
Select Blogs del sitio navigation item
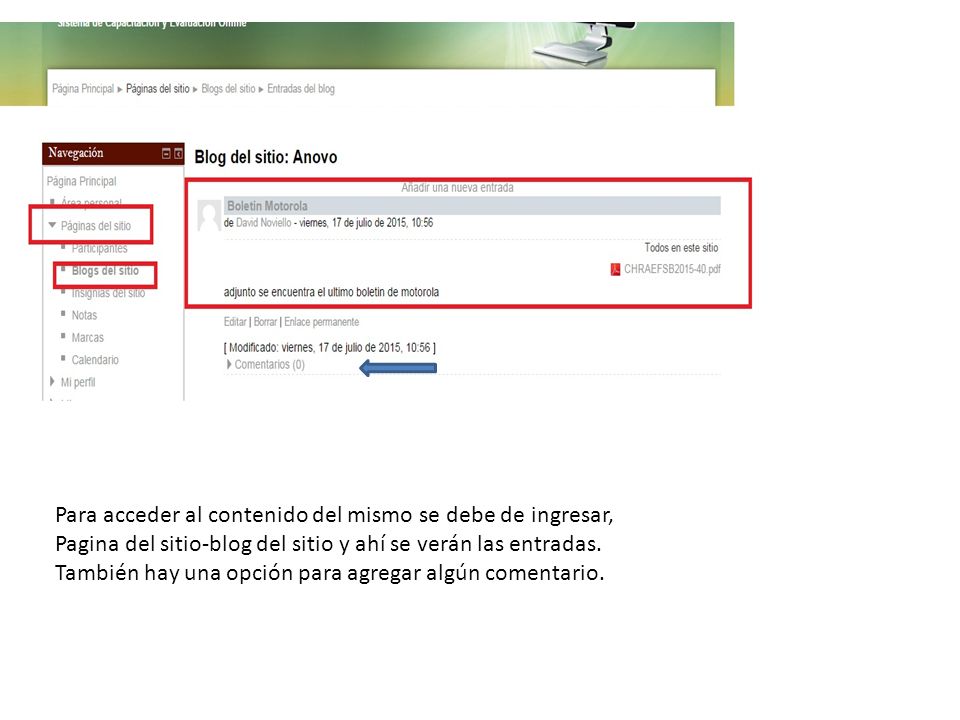[x=105, y=271]
